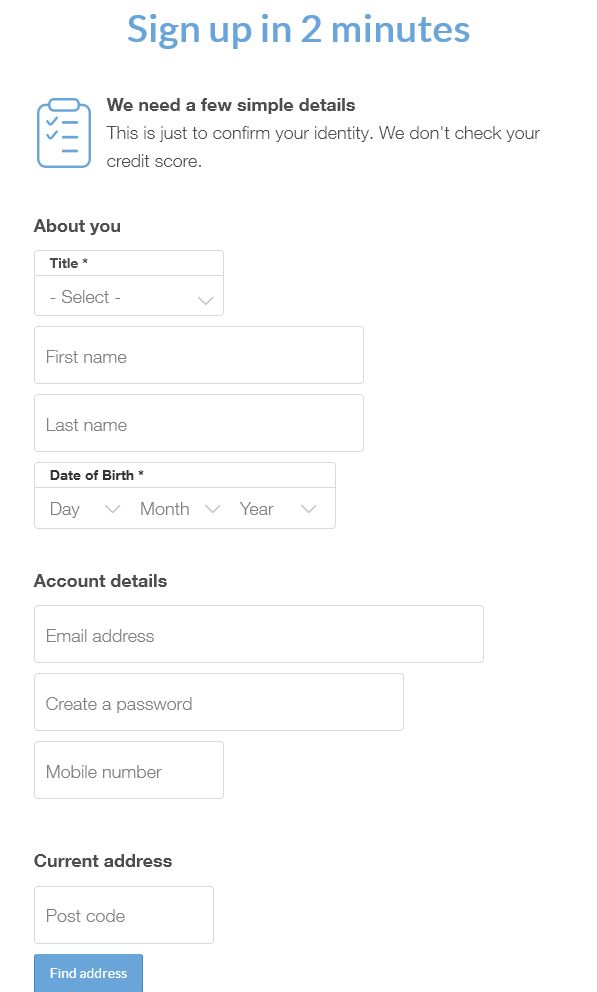
Task: Click the Sign up in 2 minutes heading
Action: pos(298,29)
